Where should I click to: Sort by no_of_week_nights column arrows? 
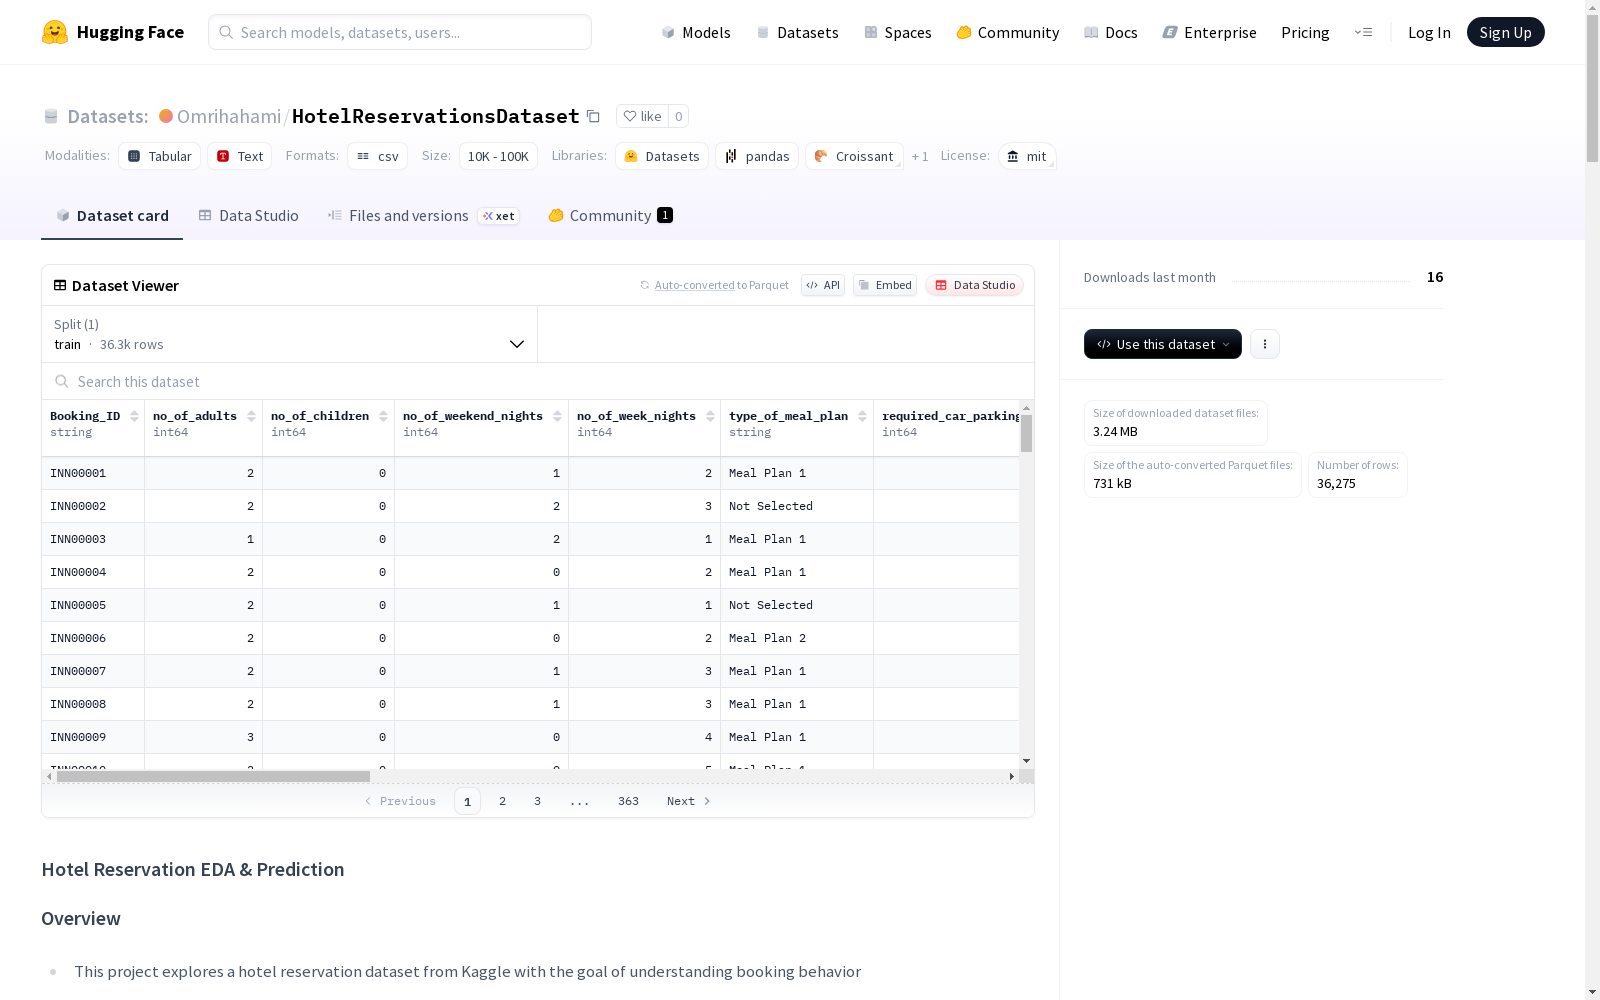click(710, 416)
